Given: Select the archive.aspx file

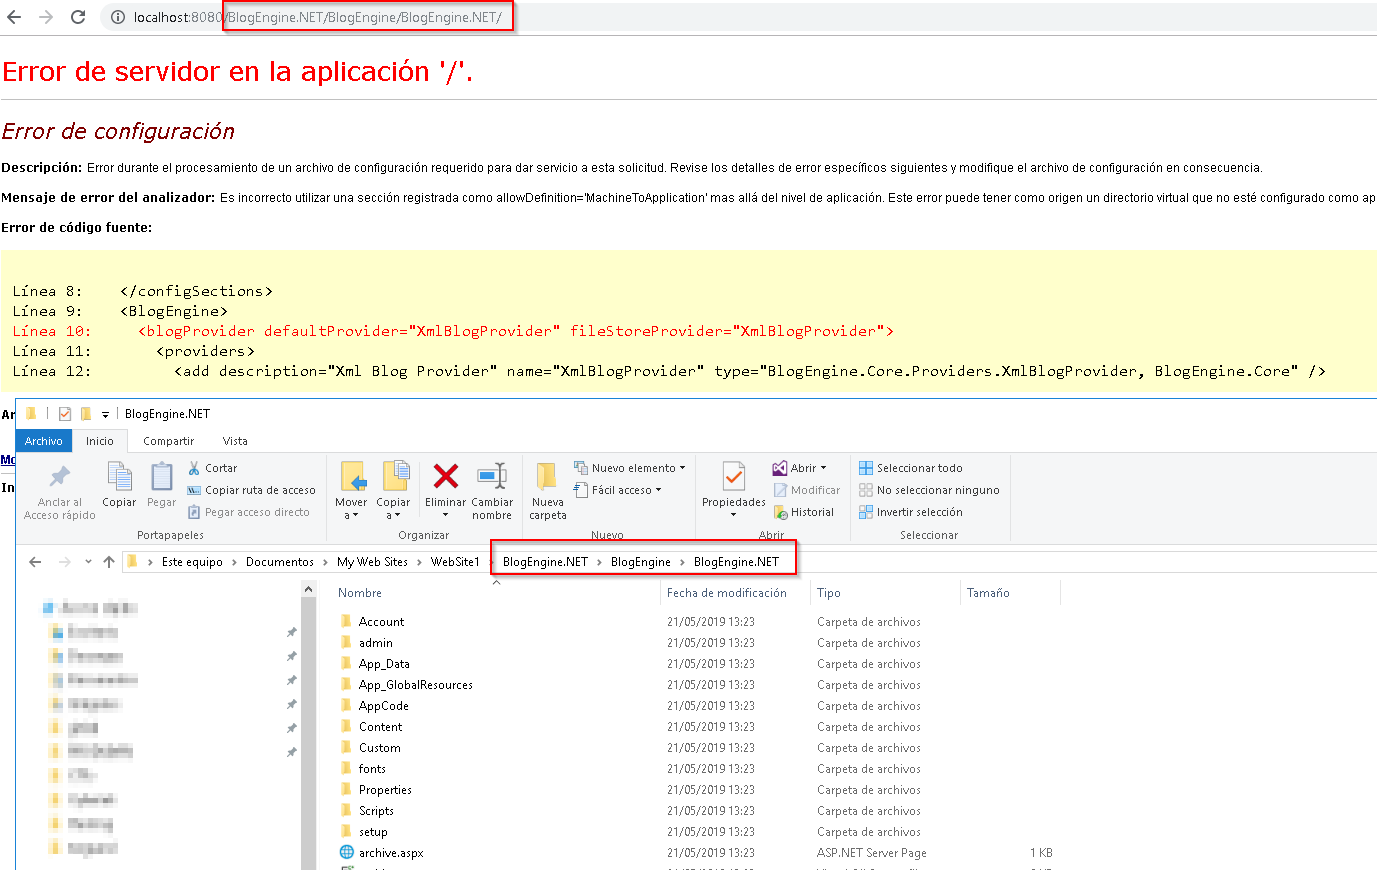Looking at the screenshot, I should point(391,853).
